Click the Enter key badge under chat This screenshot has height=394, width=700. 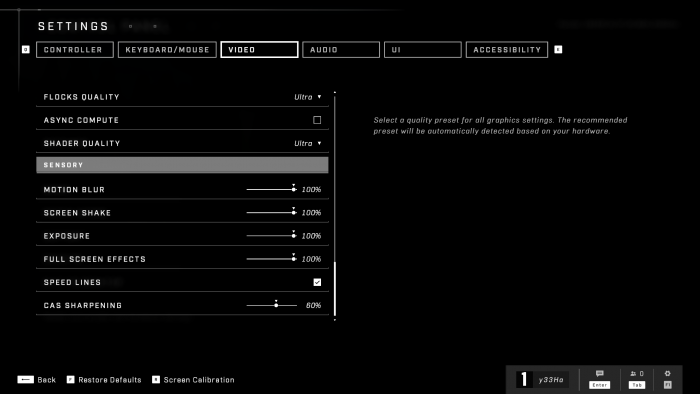pos(600,385)
